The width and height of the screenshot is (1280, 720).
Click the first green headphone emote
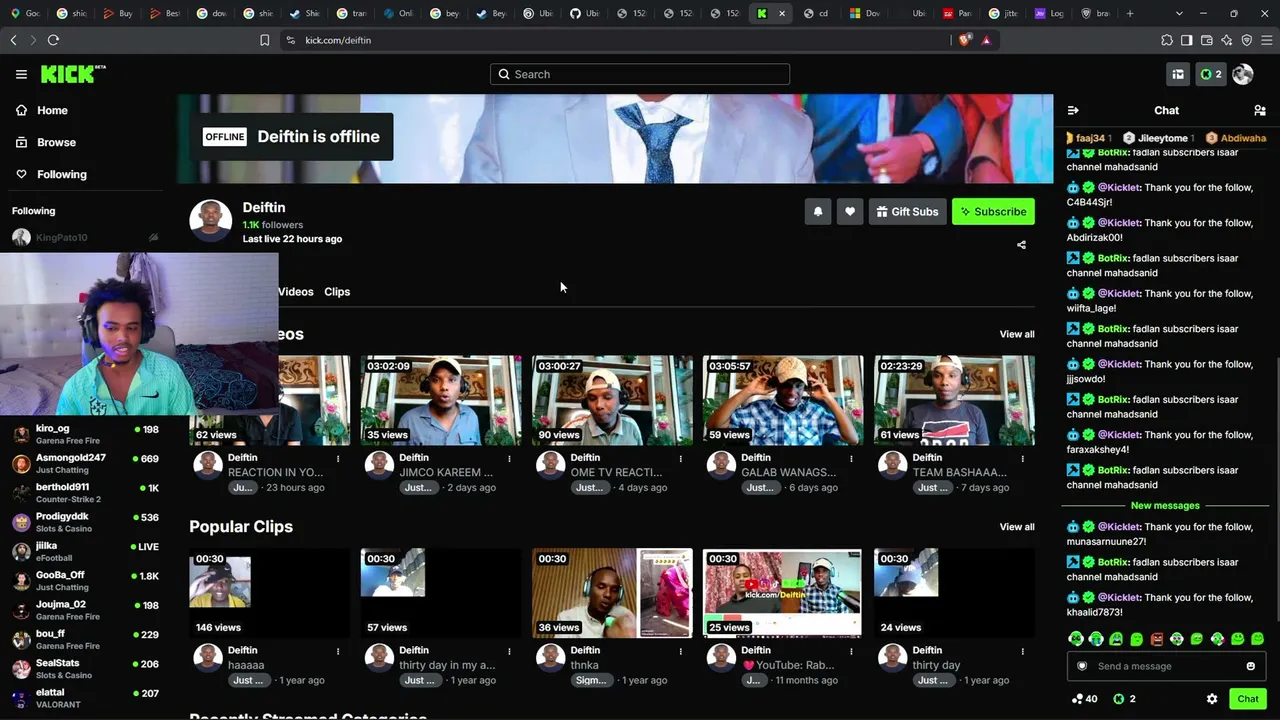[1076, 639]
